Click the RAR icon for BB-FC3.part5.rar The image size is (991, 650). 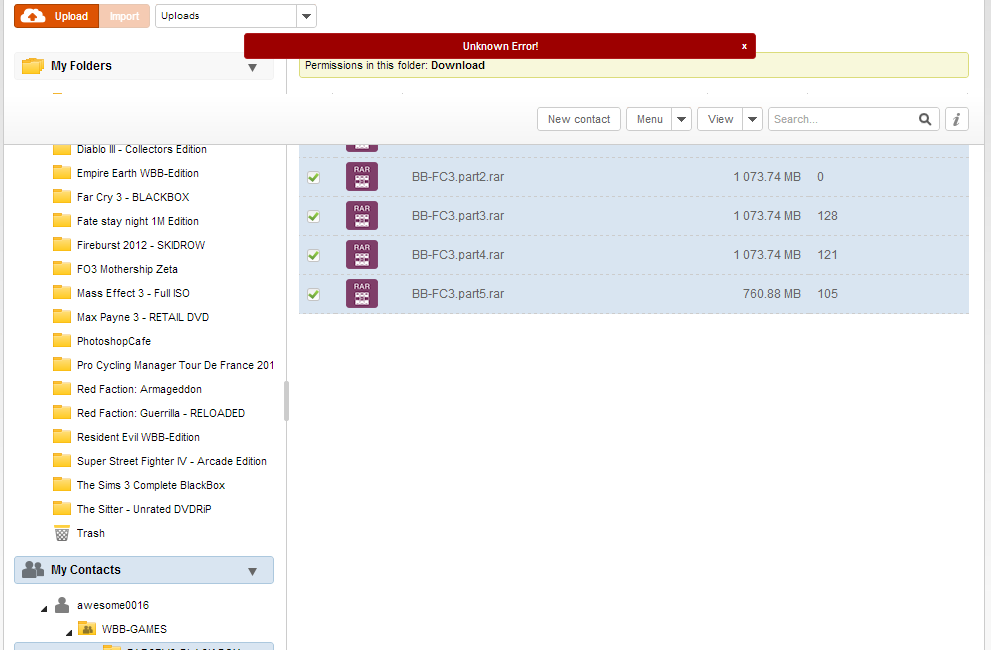(361, 294)
